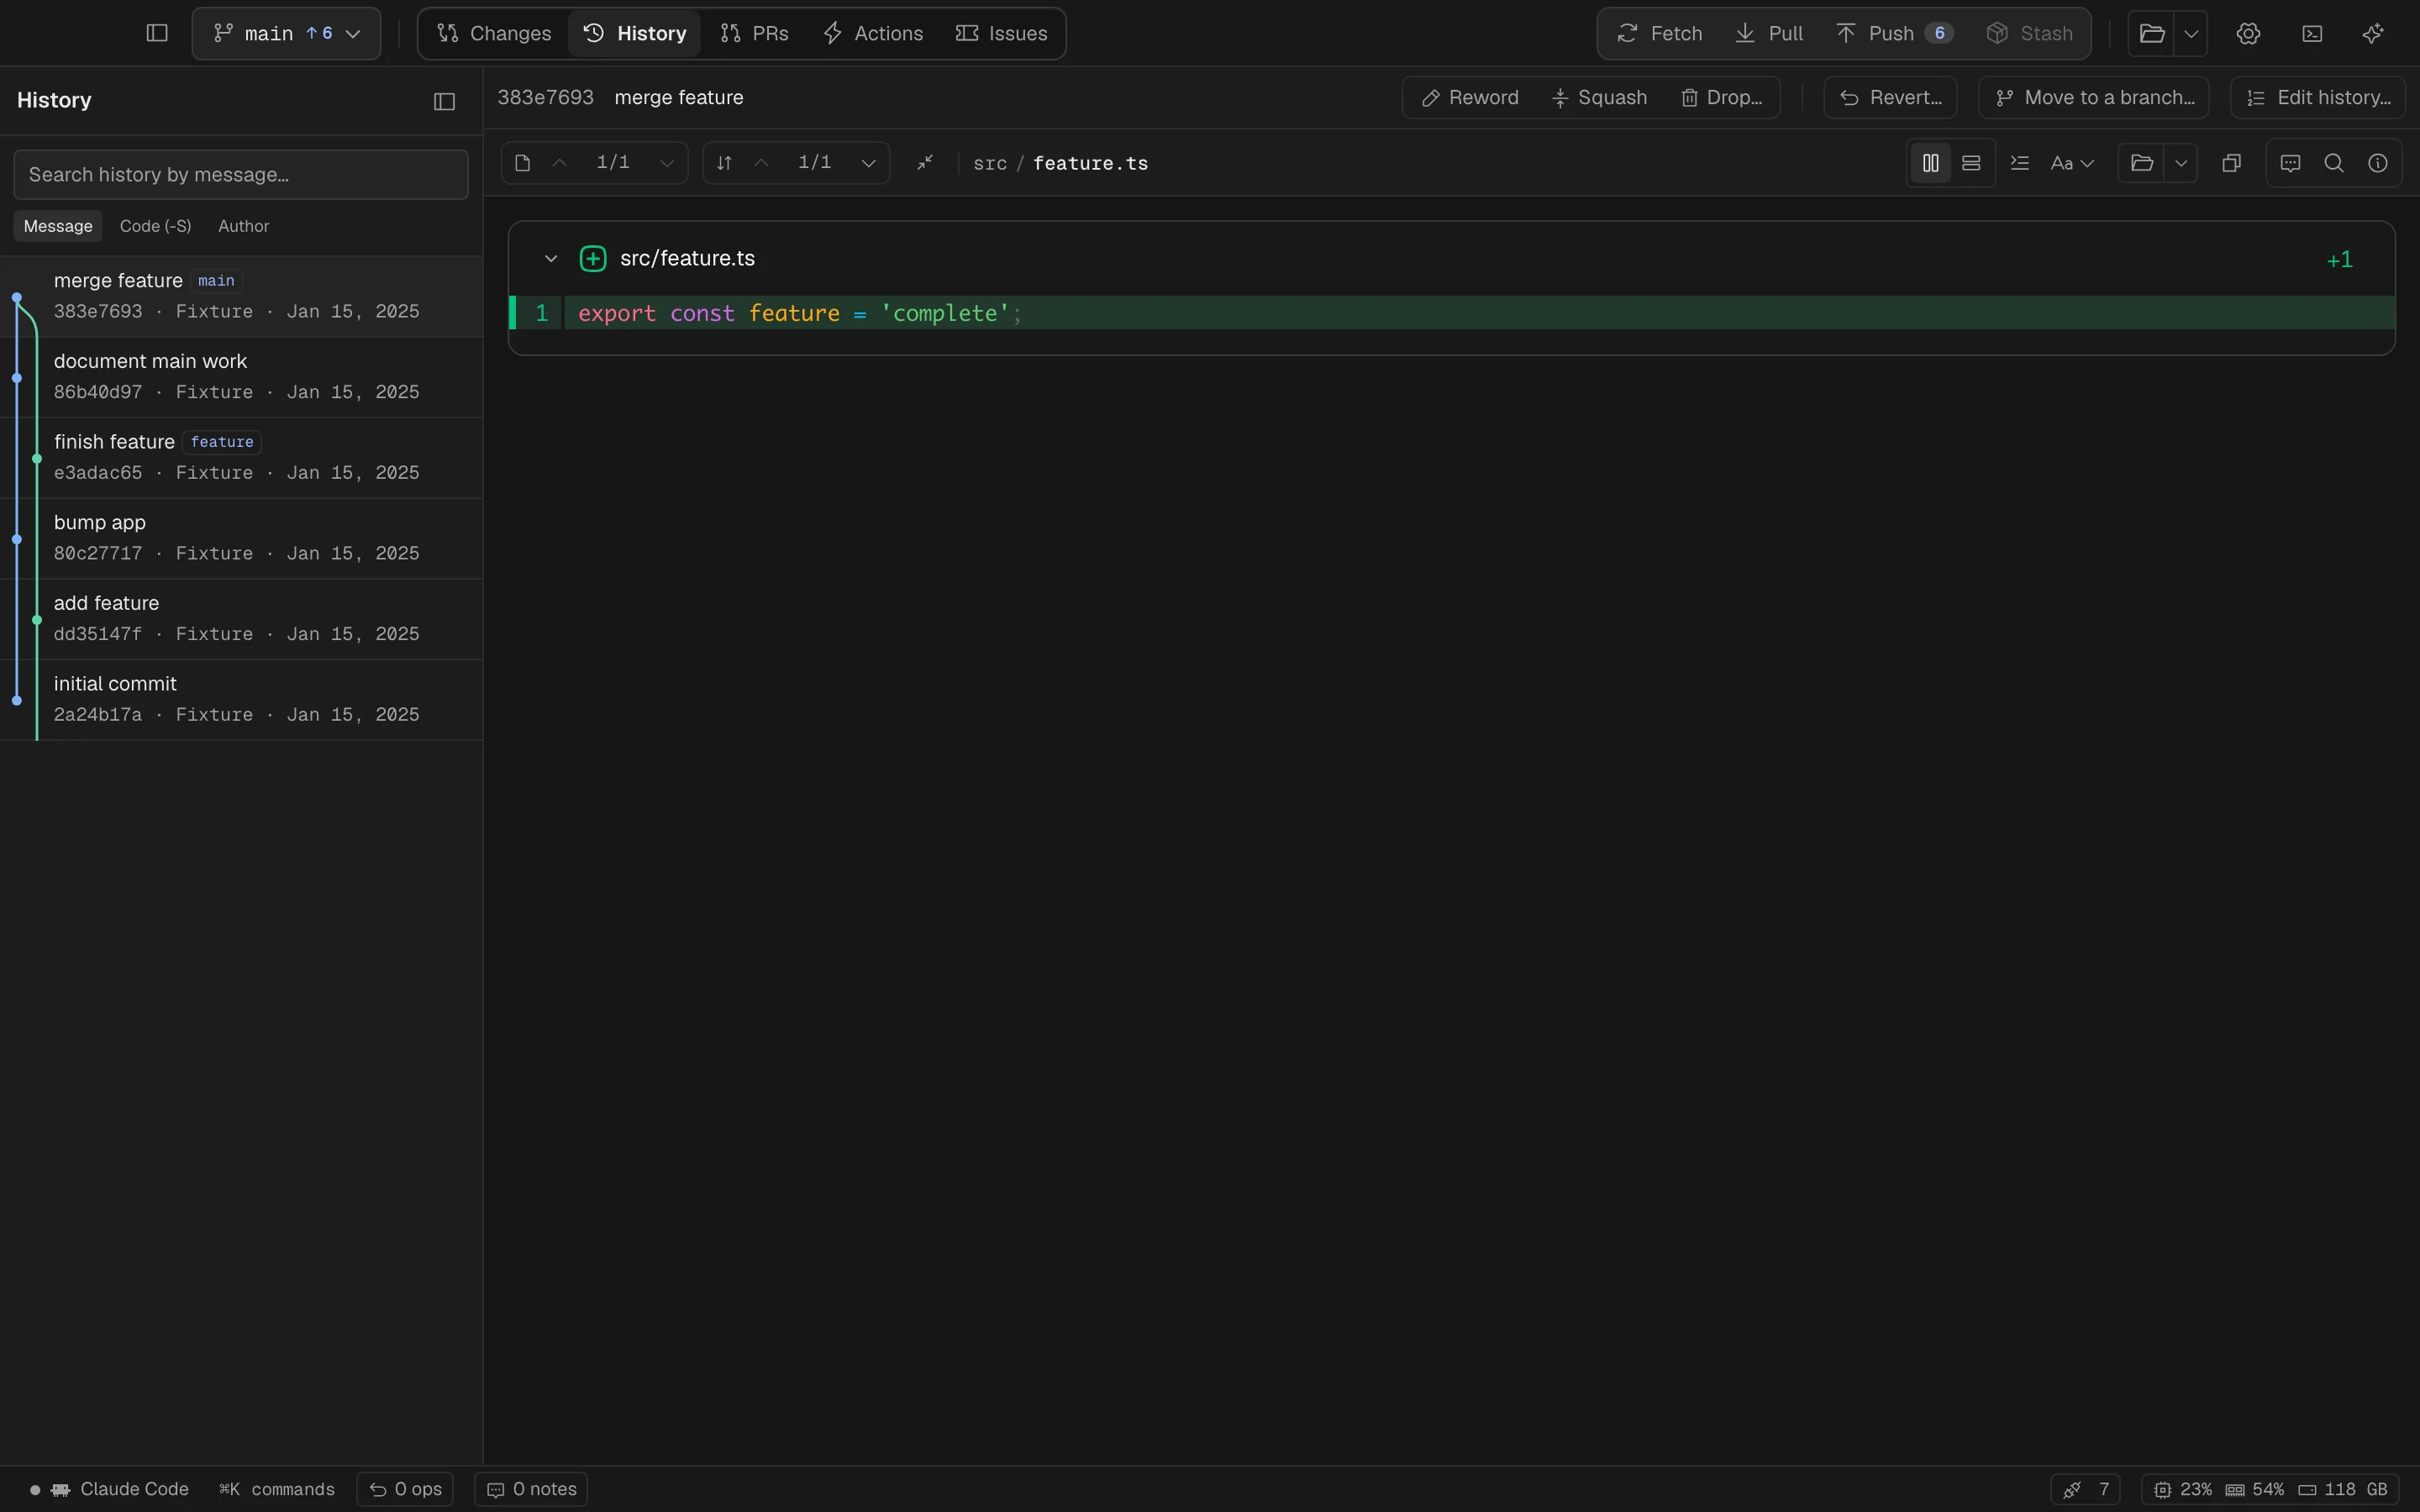Click the 0 notes button
The height and width of the screenshot is (1512, 2420).
coord(531,1489)
